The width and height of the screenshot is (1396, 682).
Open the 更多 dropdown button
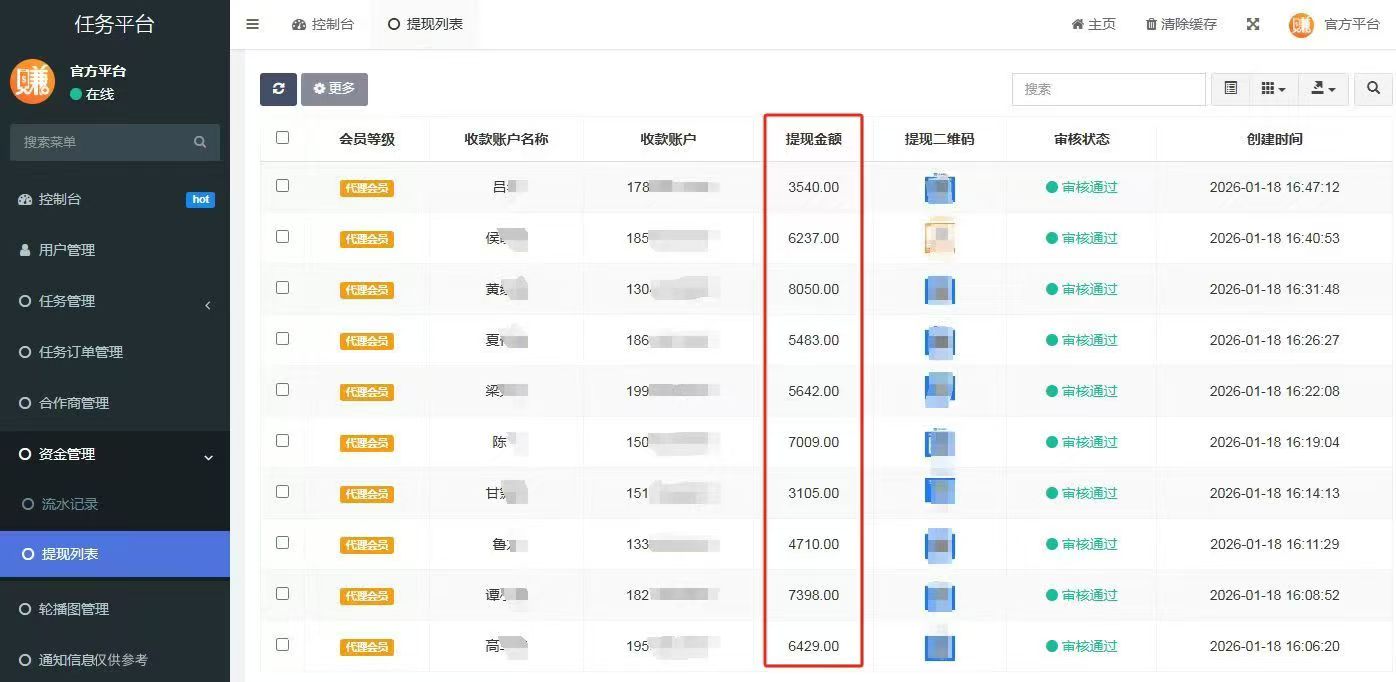(334, 89)
